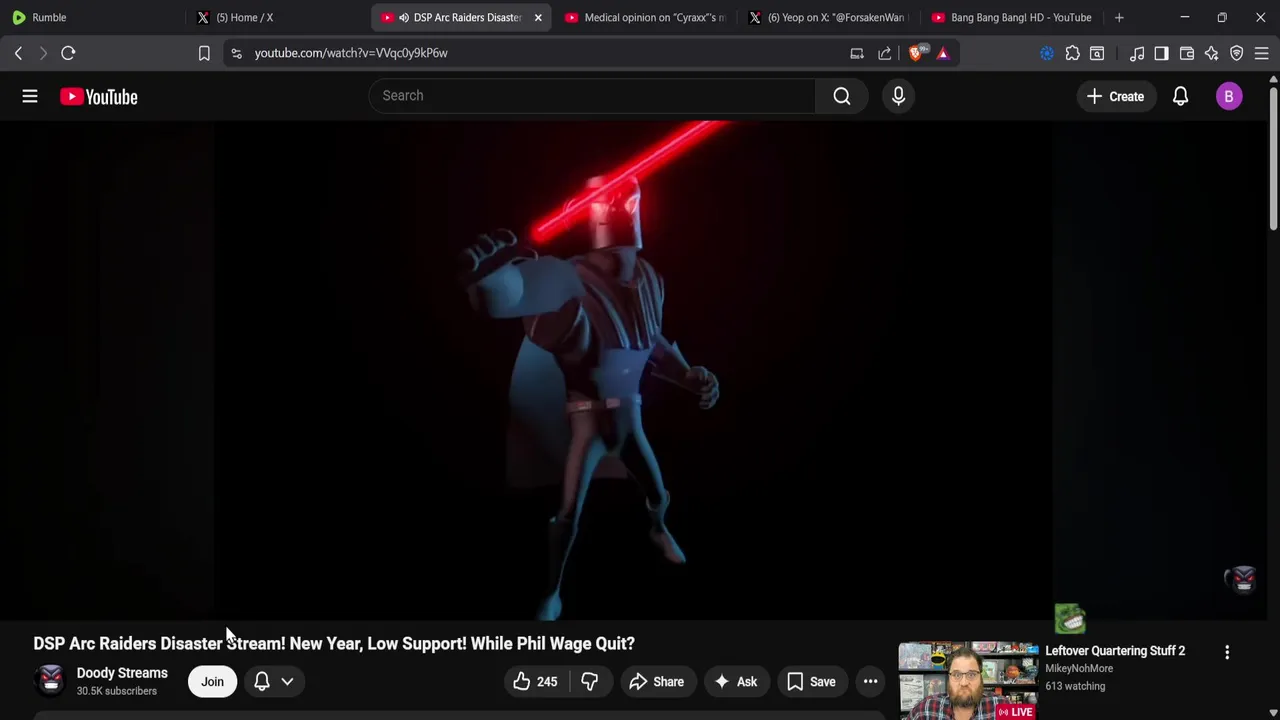Switch to the Yeop on X tab
The width and height of the screenshot is (1280, 720).
830,17
